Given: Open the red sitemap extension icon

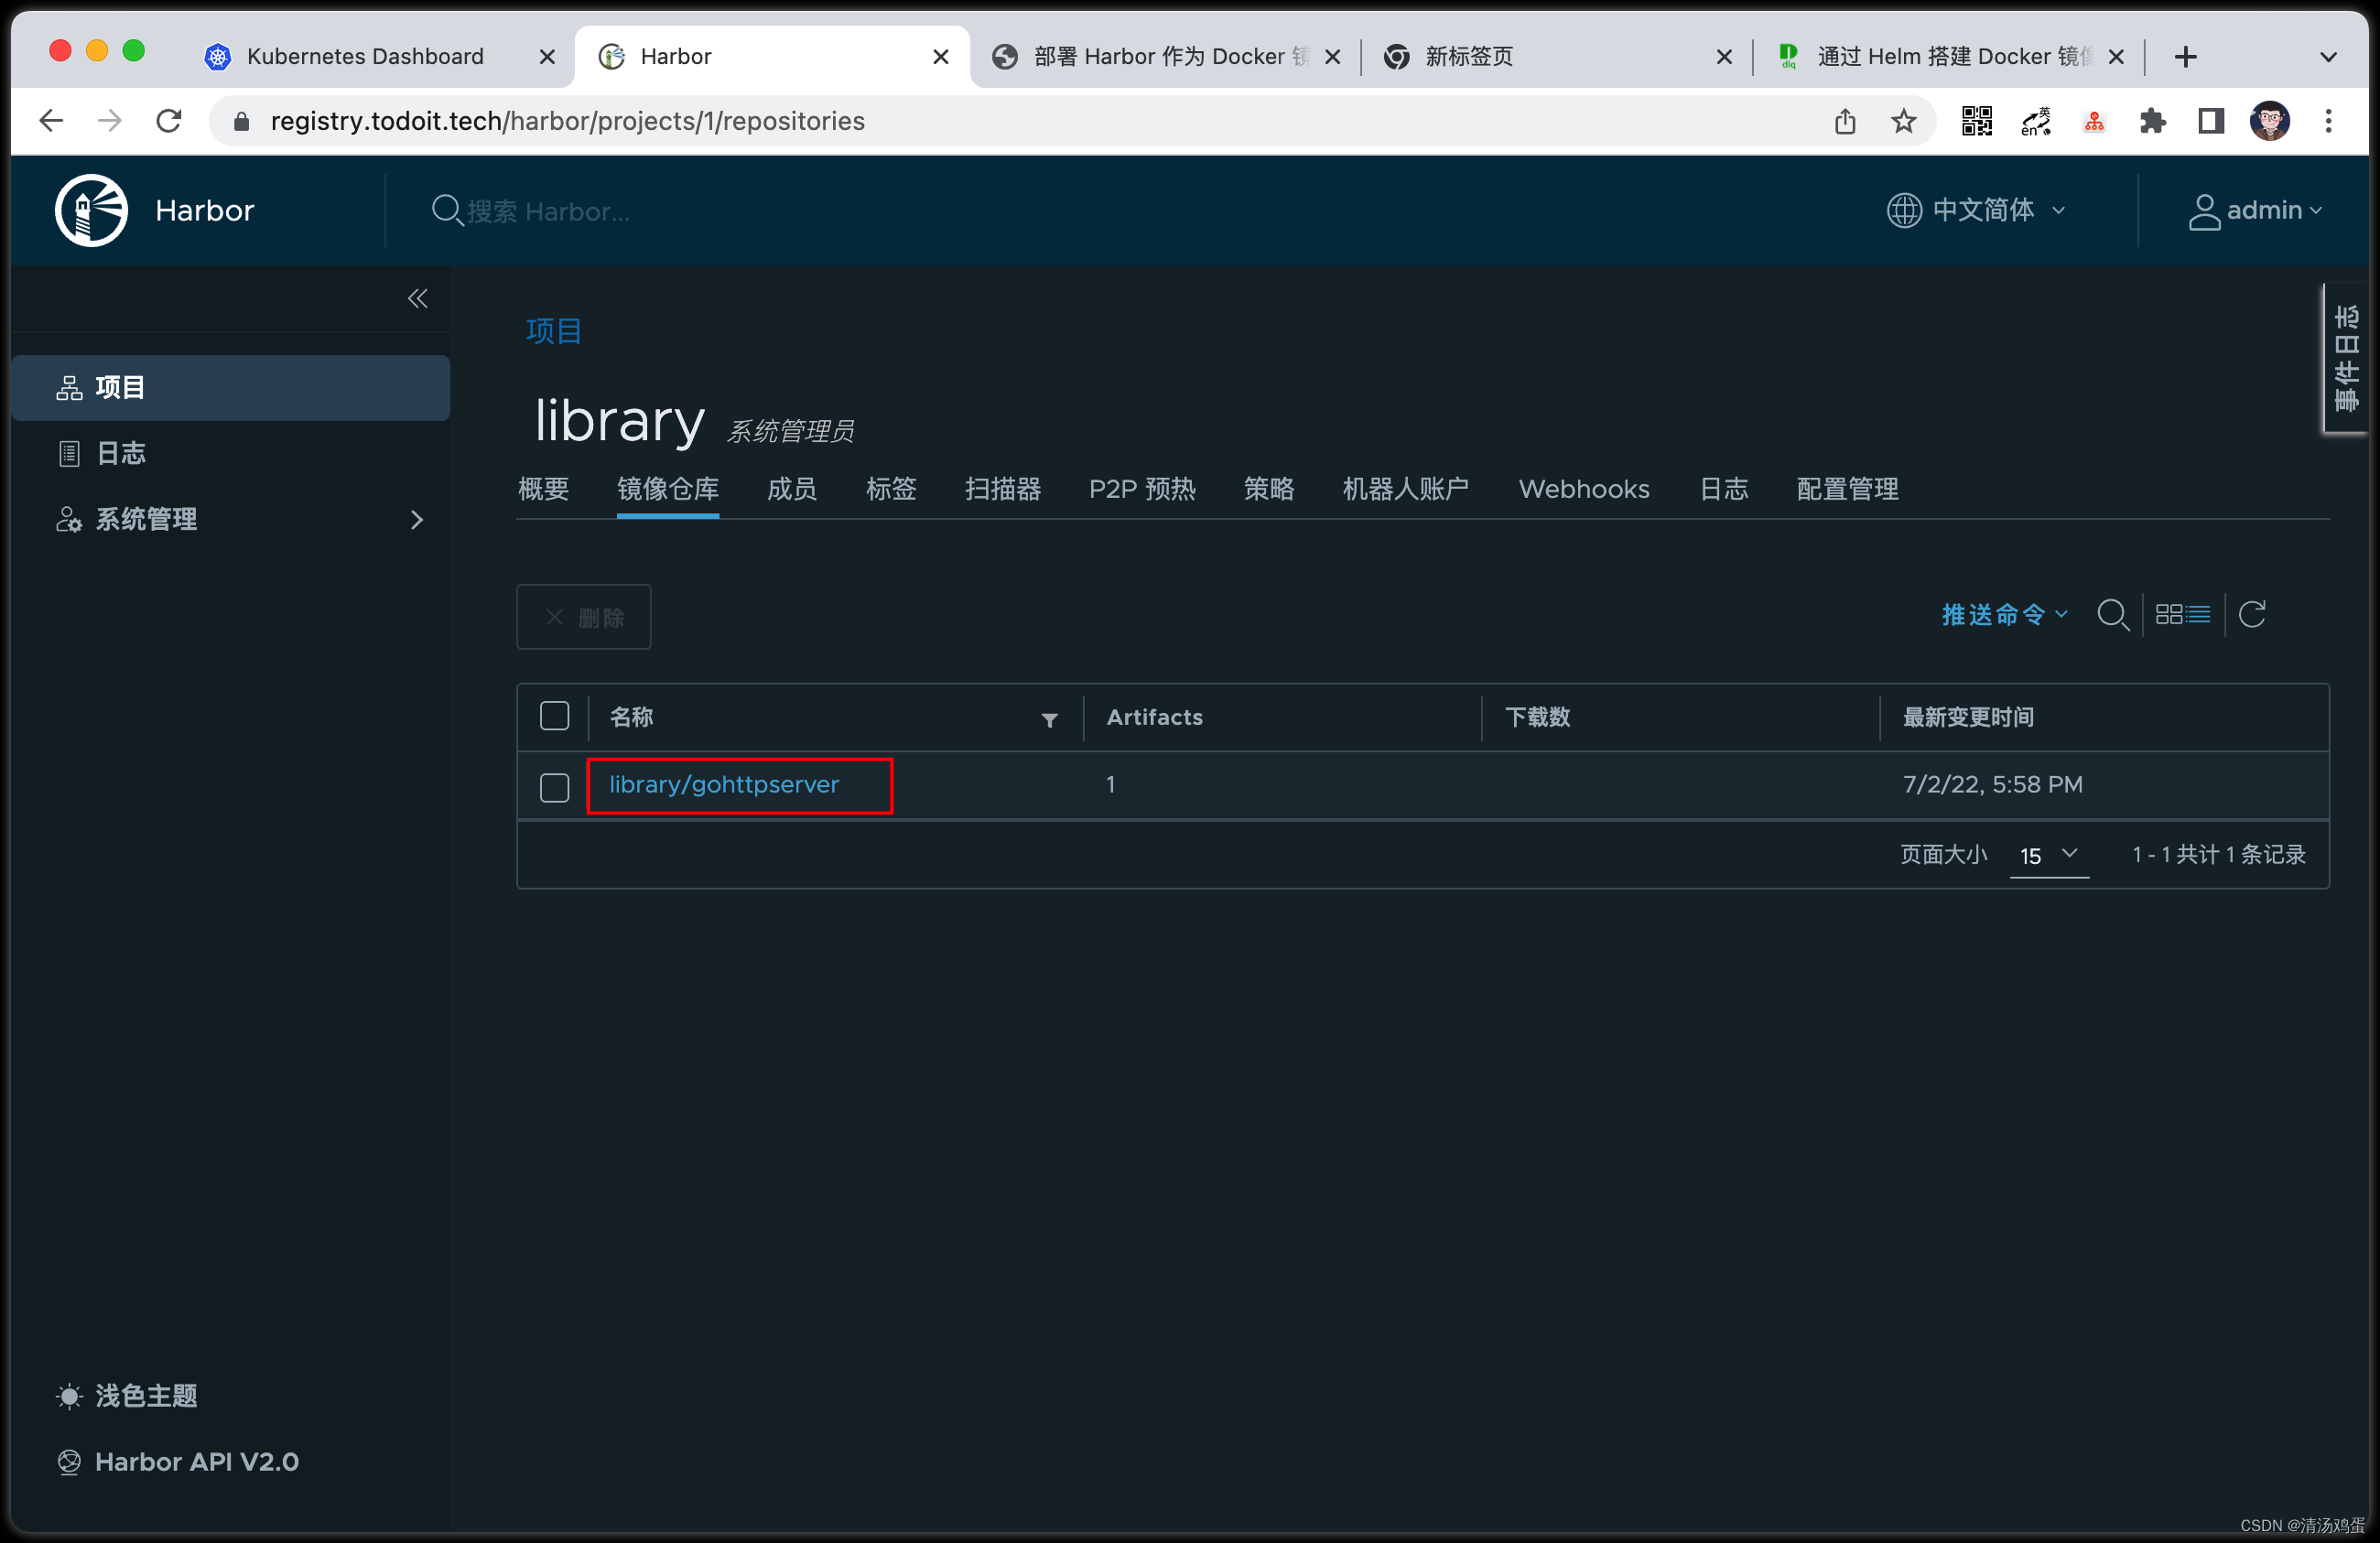Looking at the screenshot, I should (2094, 121).
